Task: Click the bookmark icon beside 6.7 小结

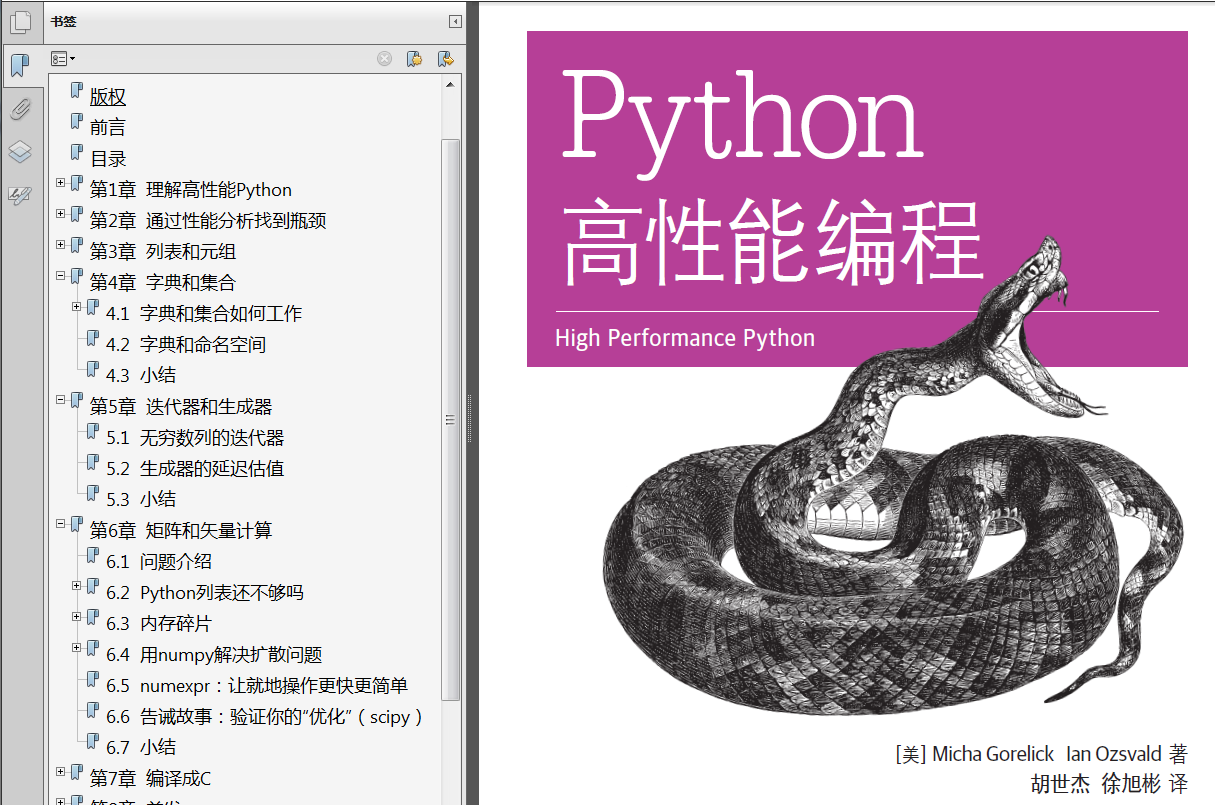Action: click(x=93, y=743)
